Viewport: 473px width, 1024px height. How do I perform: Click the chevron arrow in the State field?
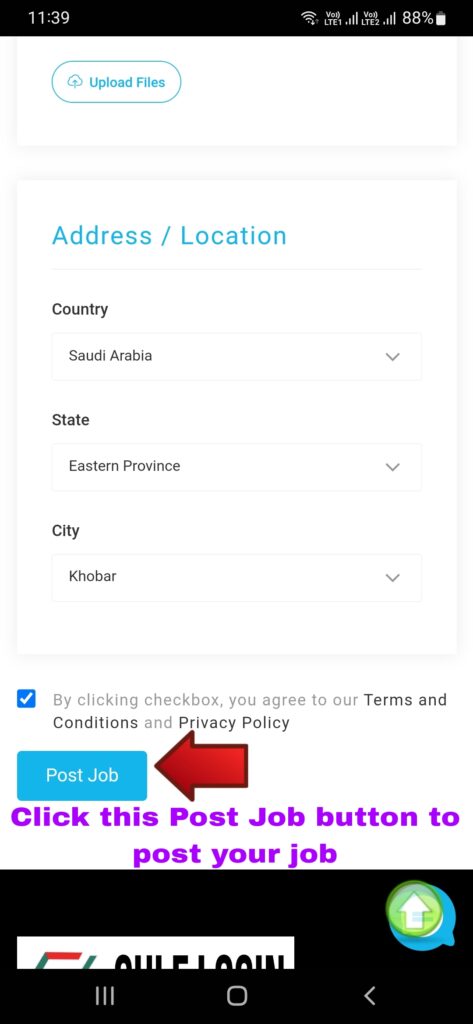(x=392, y=467)
